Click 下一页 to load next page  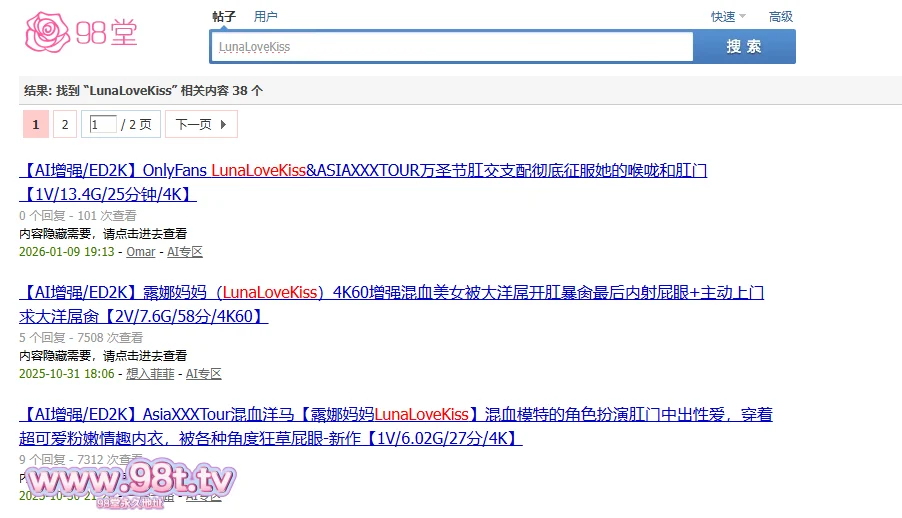point(201,125)
